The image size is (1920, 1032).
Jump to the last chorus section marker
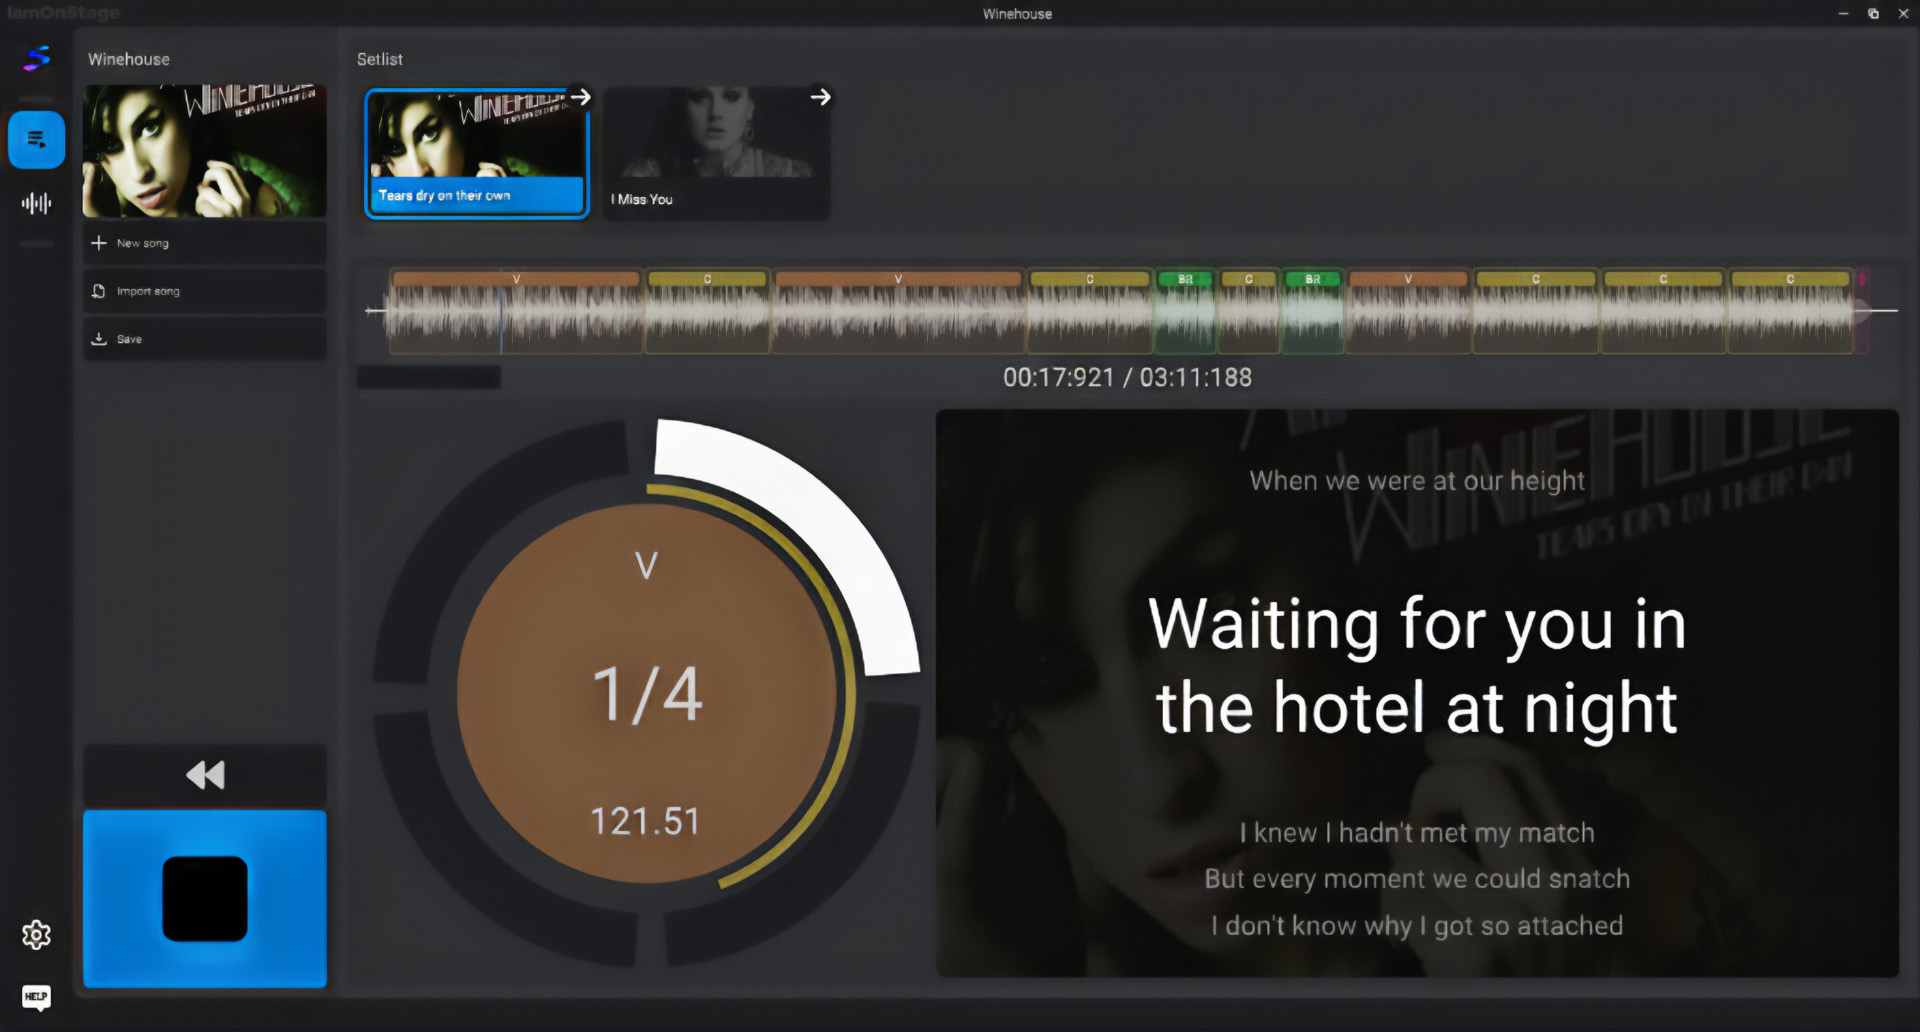click(x=1790, y=279)
